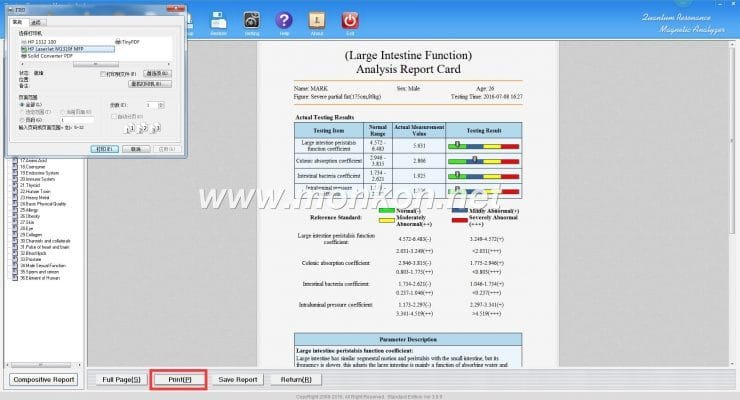
Task: Click the report list horizontal scrollbar
Action: (x=43, y=365)
